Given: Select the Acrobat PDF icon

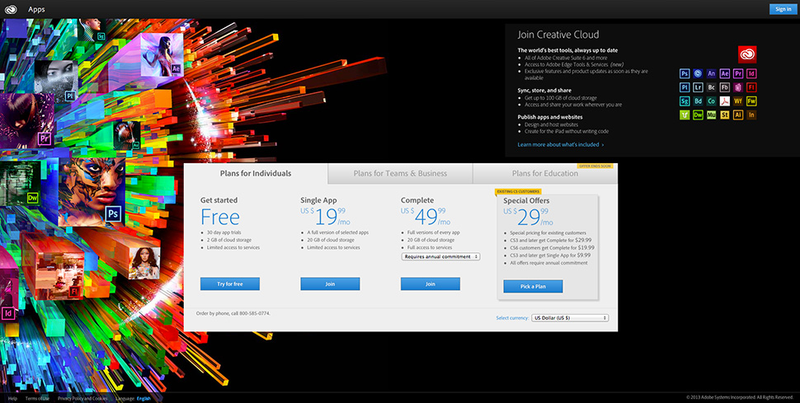Looking at the screenshot, I should [725, 101].
